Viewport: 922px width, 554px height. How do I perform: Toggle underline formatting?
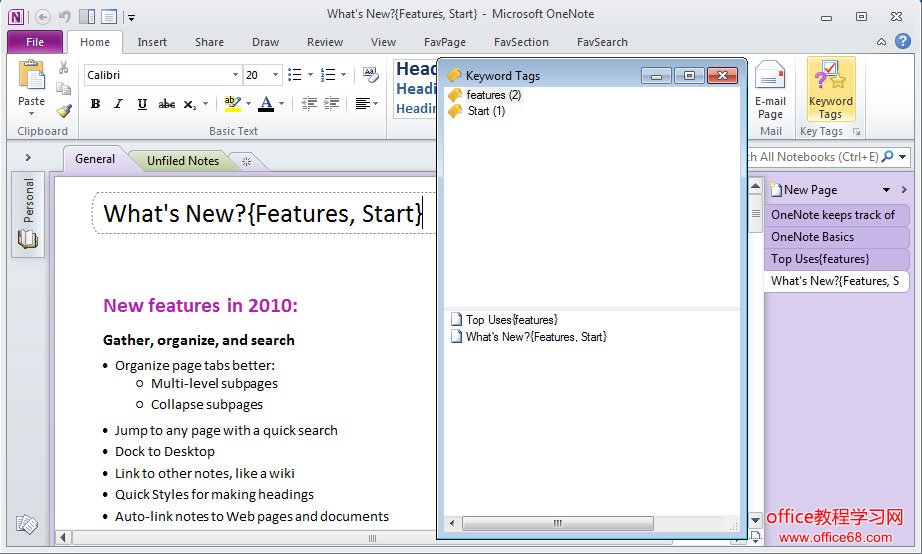(142, 104)
